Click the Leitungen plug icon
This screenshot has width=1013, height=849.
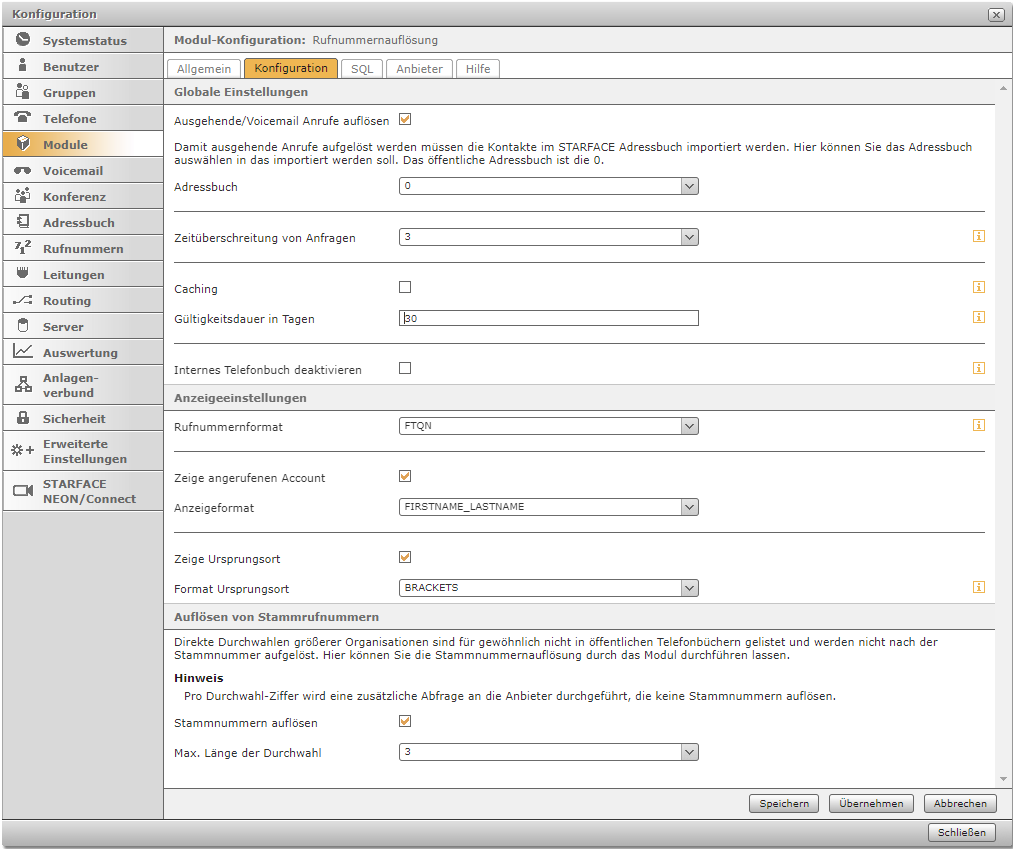[23, 274]
